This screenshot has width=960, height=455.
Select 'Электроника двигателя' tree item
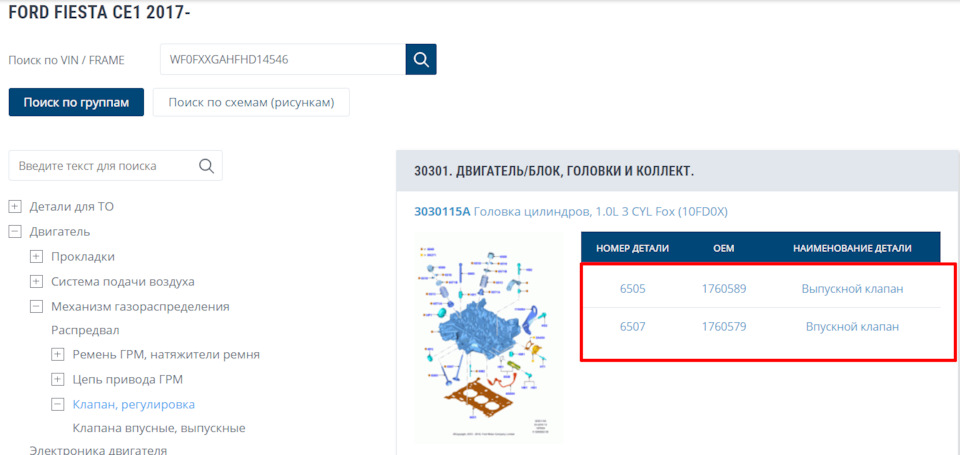(98, 451)
